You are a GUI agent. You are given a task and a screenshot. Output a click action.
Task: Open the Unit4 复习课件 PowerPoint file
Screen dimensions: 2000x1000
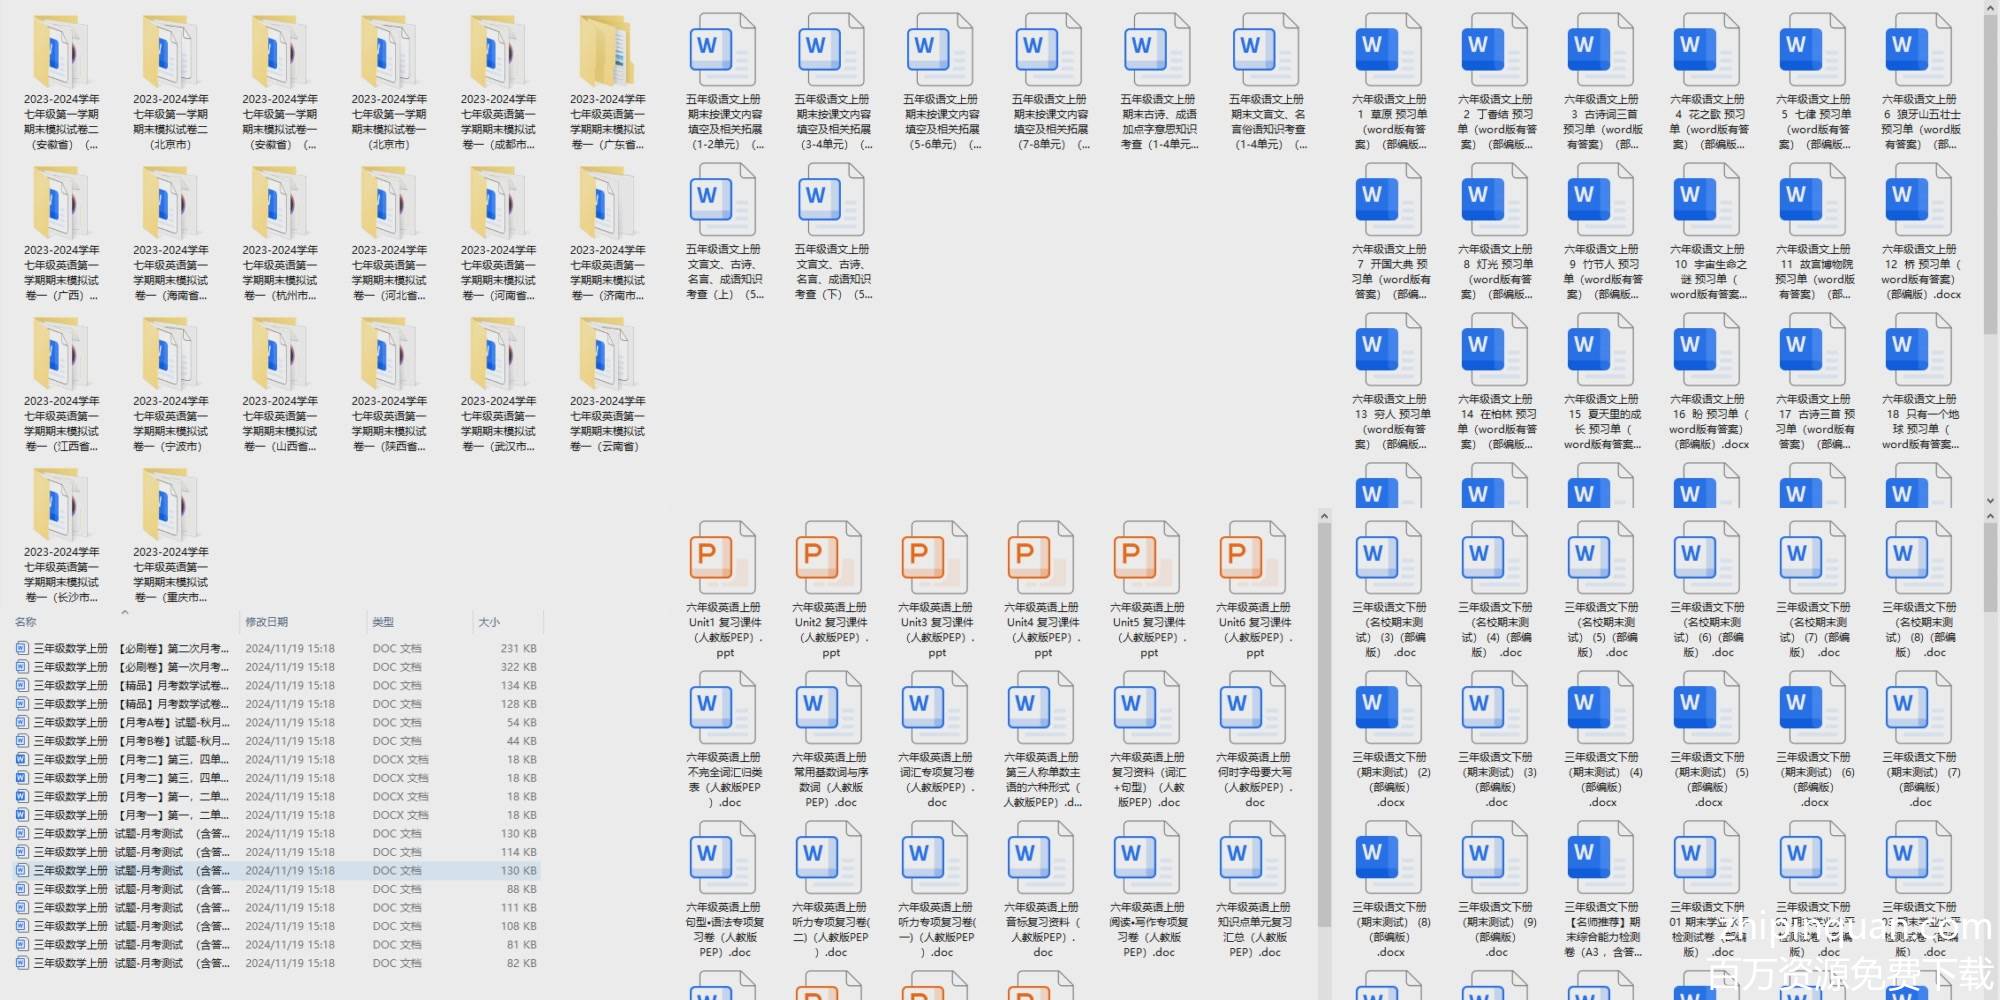(x=1043, y=591)
